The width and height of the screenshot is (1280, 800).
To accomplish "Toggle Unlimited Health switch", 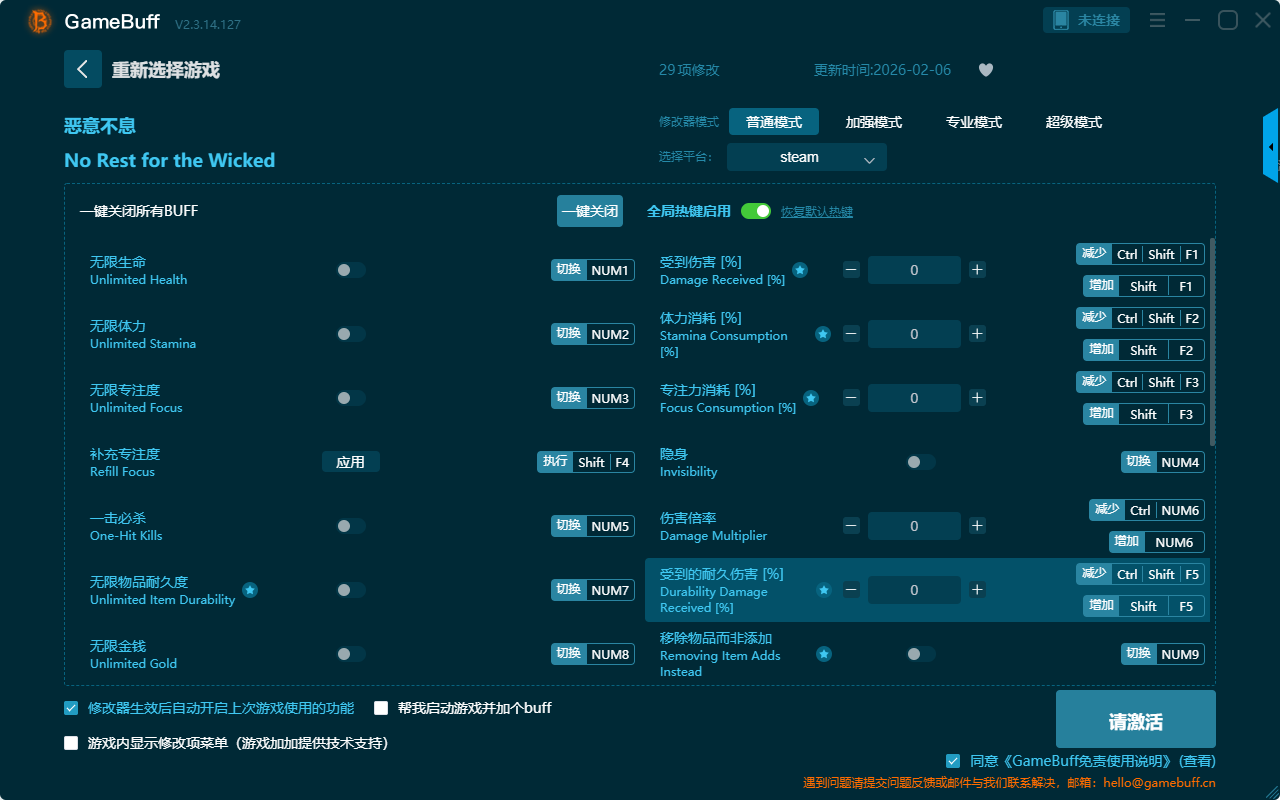I will (350, 270).
